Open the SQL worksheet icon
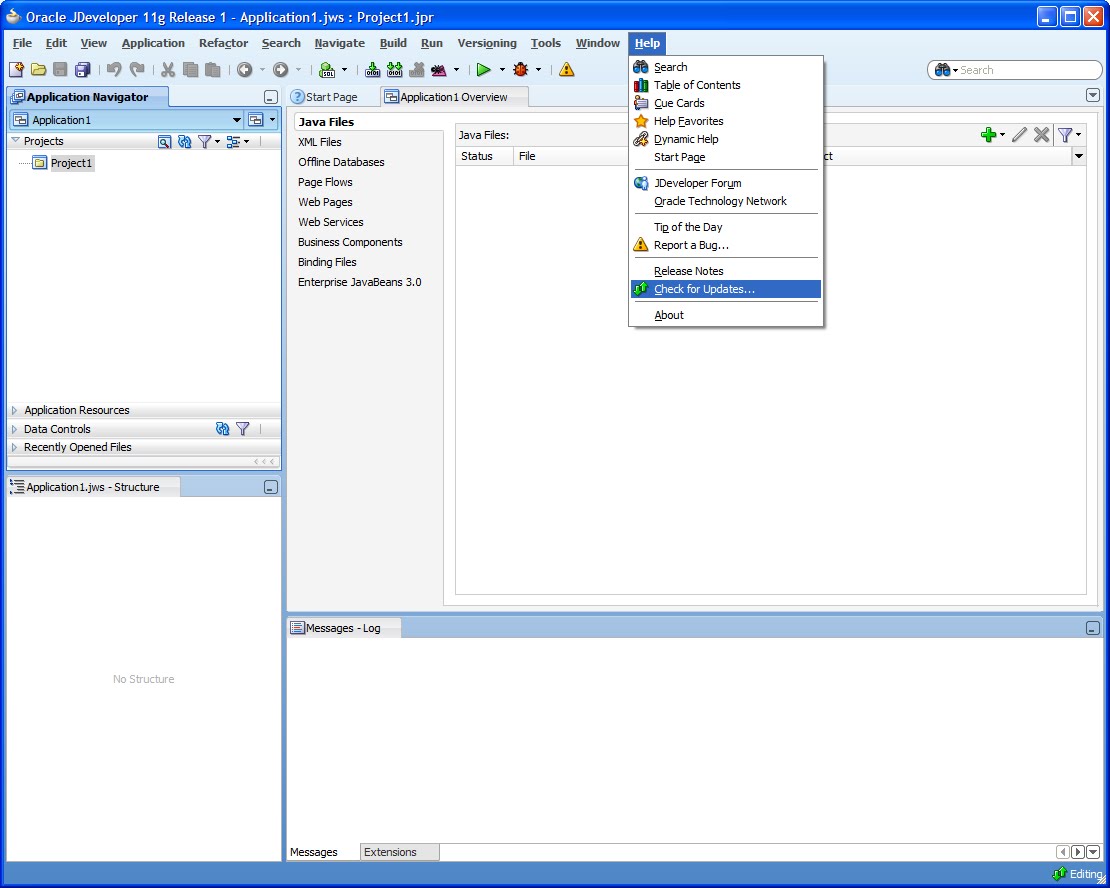Screen dimensions: 1110x888 tap(327, 69)
